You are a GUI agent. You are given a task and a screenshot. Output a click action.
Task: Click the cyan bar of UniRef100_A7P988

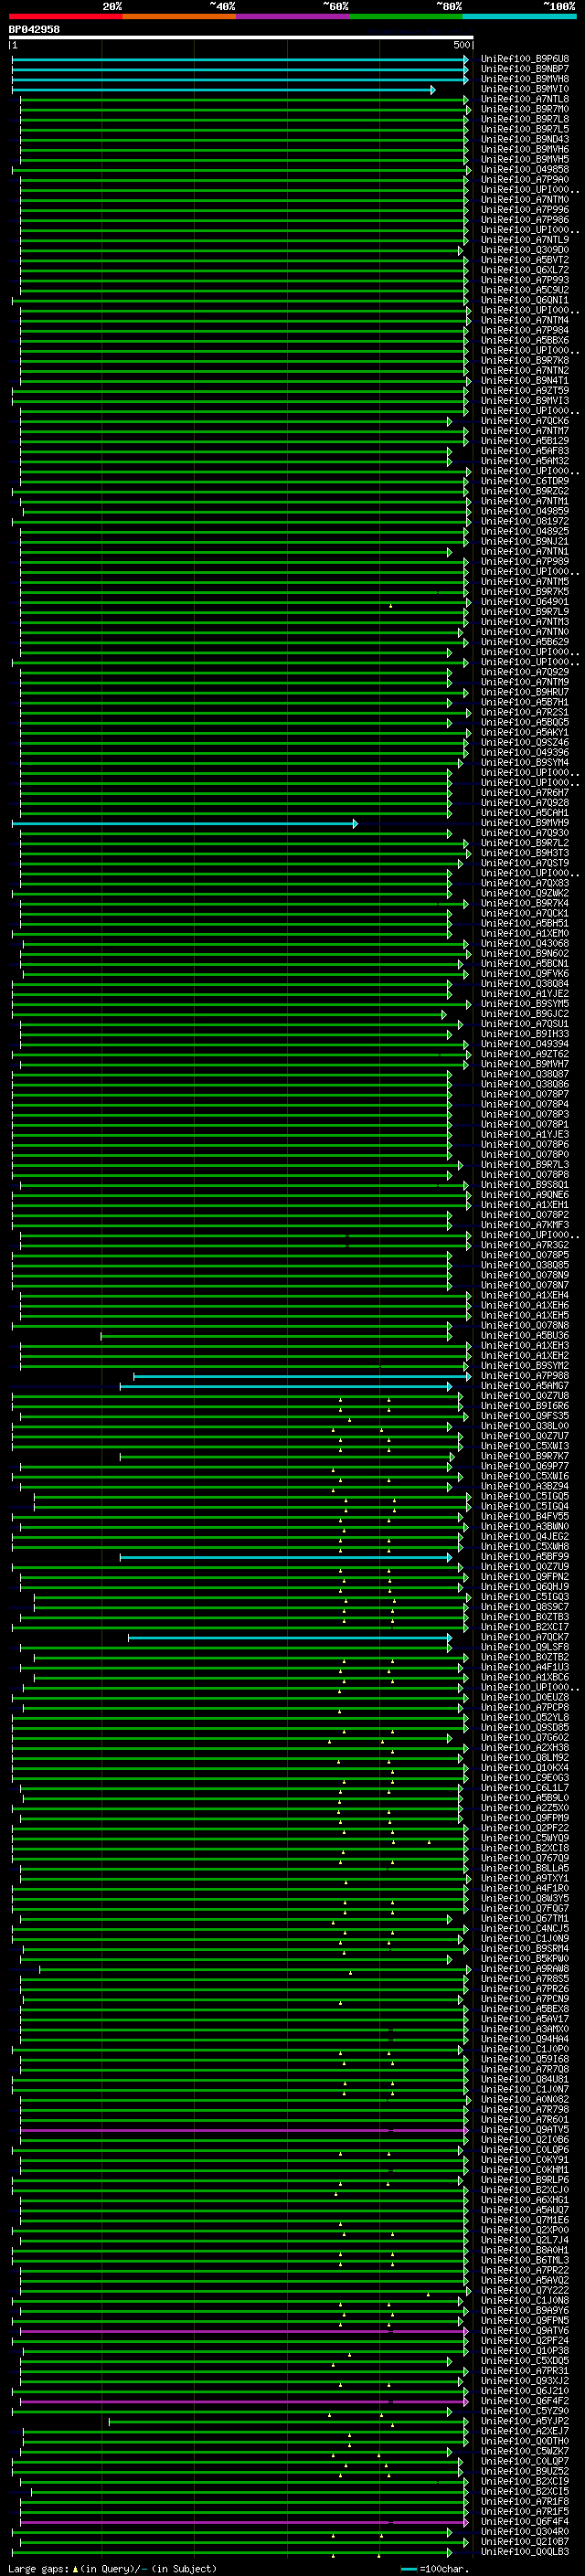tap(301, 1376)
